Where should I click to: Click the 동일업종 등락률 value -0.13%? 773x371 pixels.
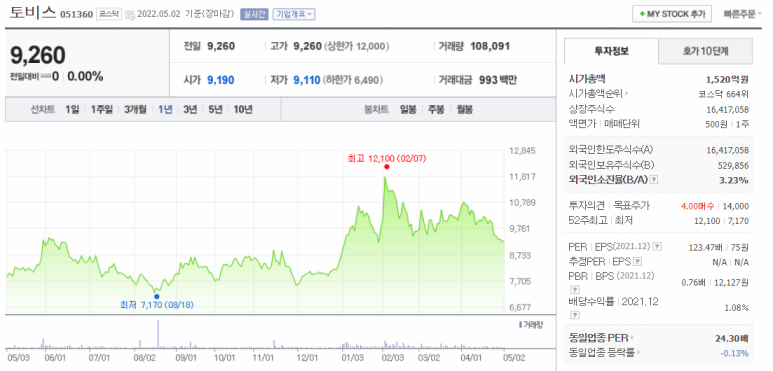(734, 353)
